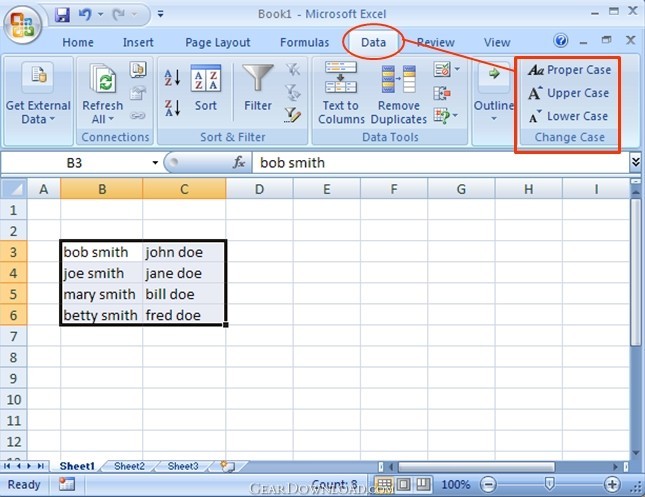The image size is (645, 497).
Task: Save workbook via Quick Access icon
Action: [63, 15]
